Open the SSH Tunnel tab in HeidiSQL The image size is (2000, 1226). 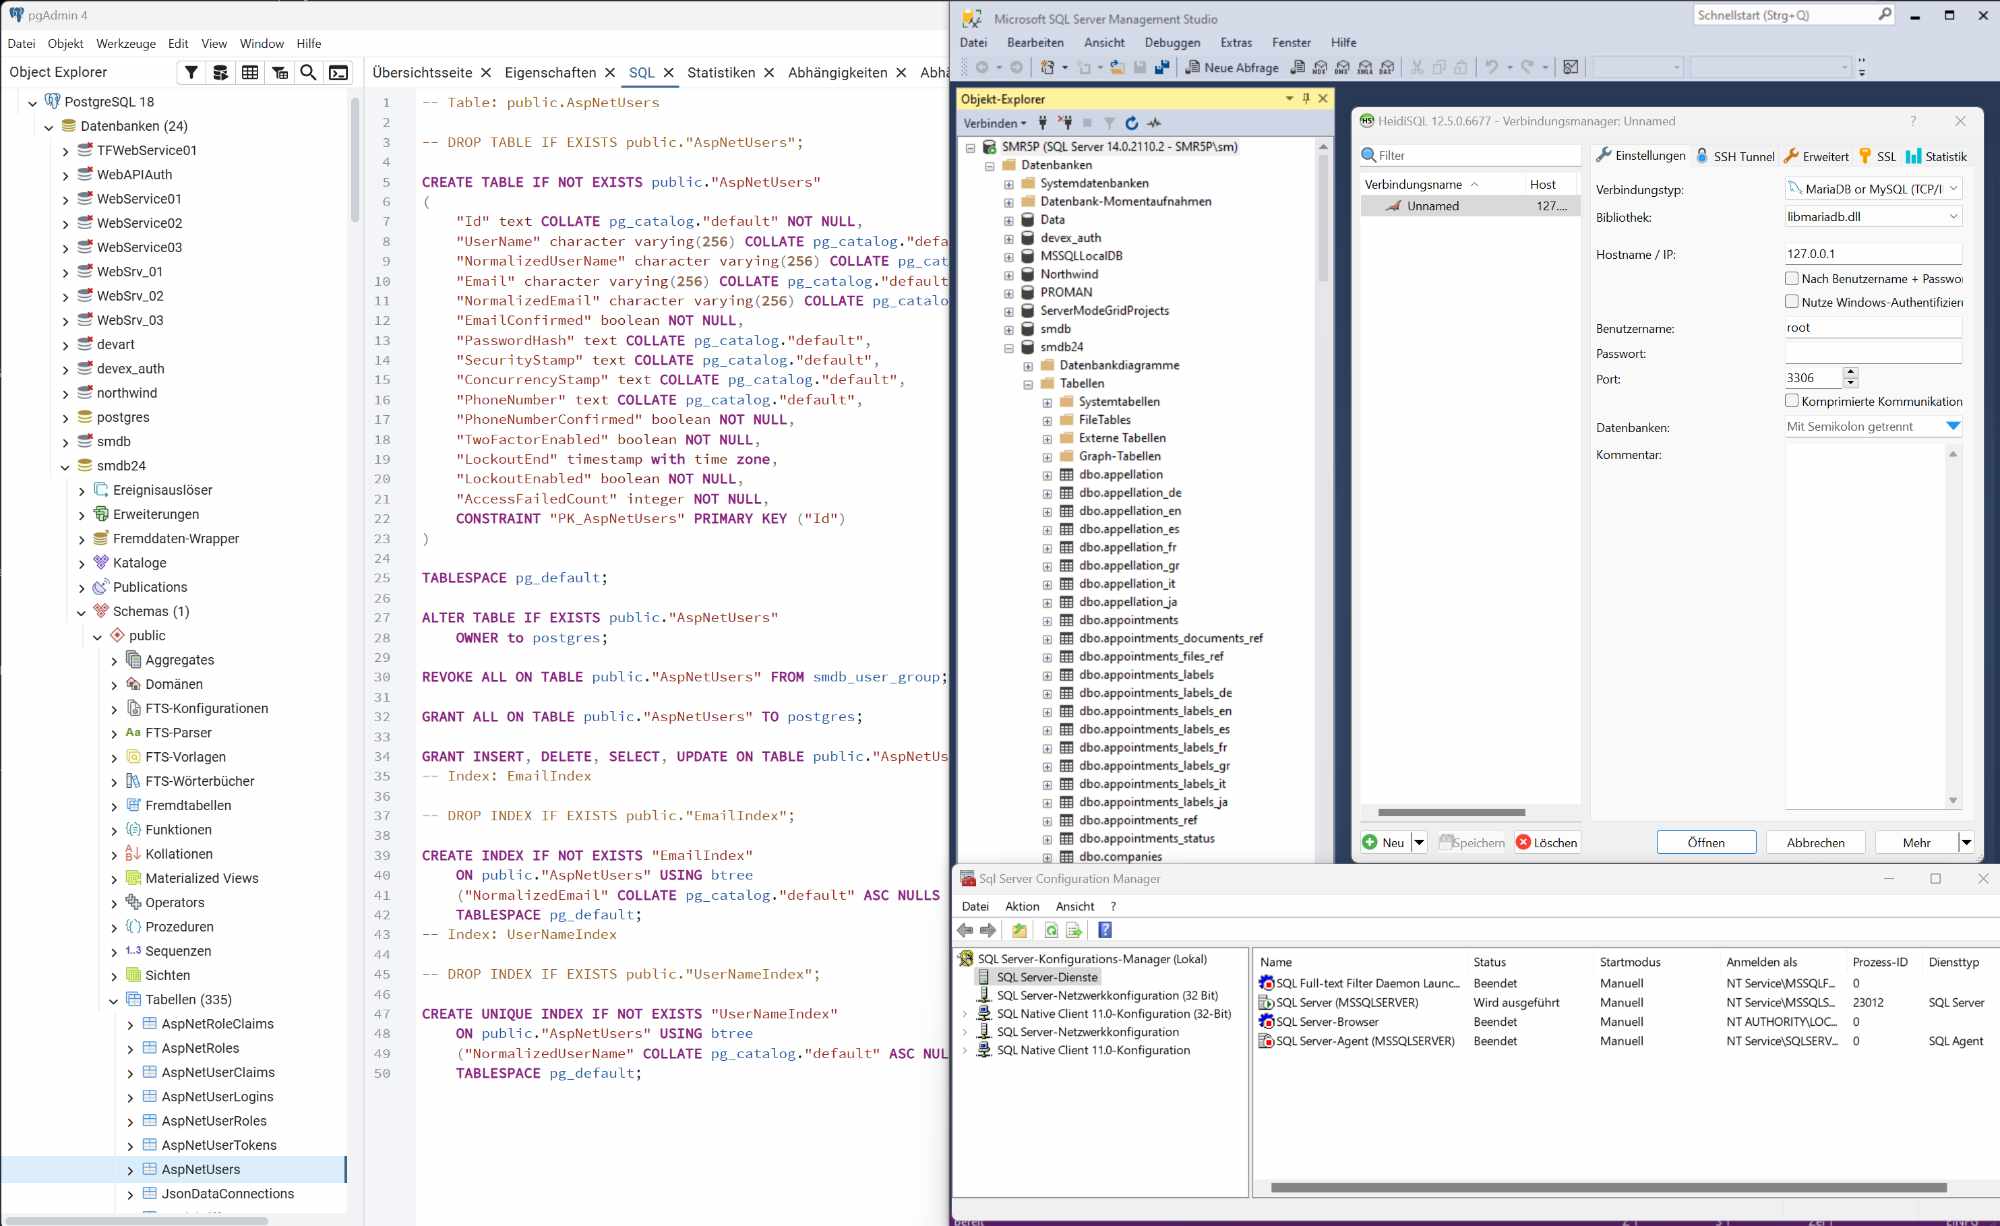(x=1735, y=156)
